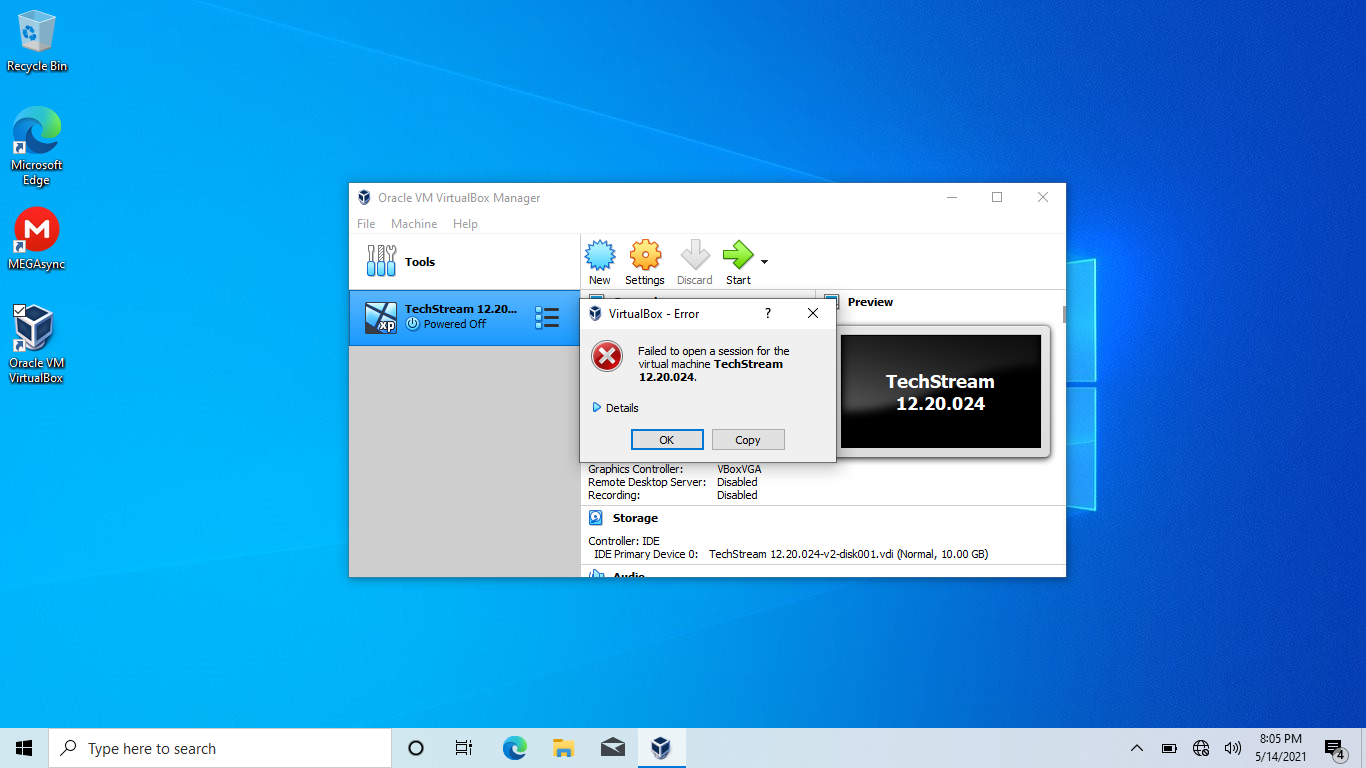Open the clock and date
This screenshot has width=1366, height=768.
1280,748
